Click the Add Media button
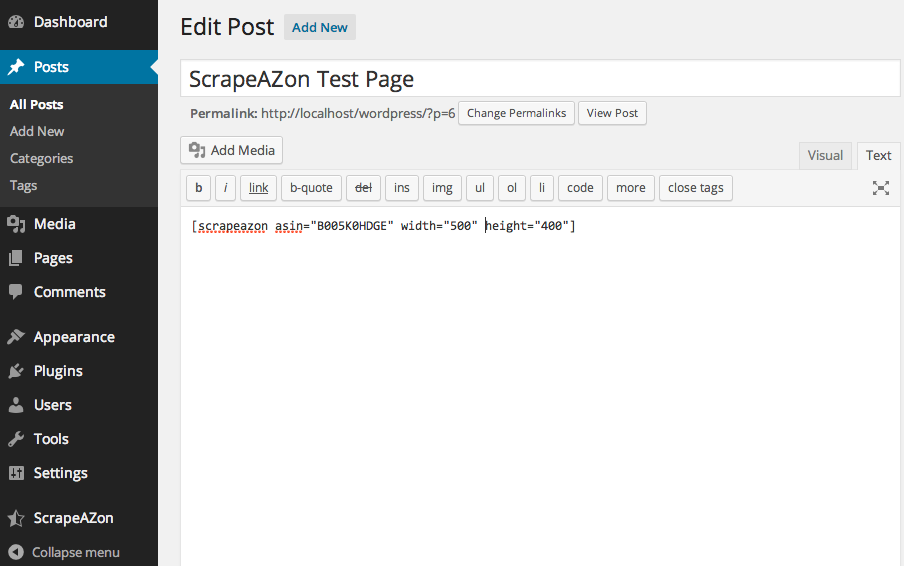904x566 pixels. (x=231, y=150)
